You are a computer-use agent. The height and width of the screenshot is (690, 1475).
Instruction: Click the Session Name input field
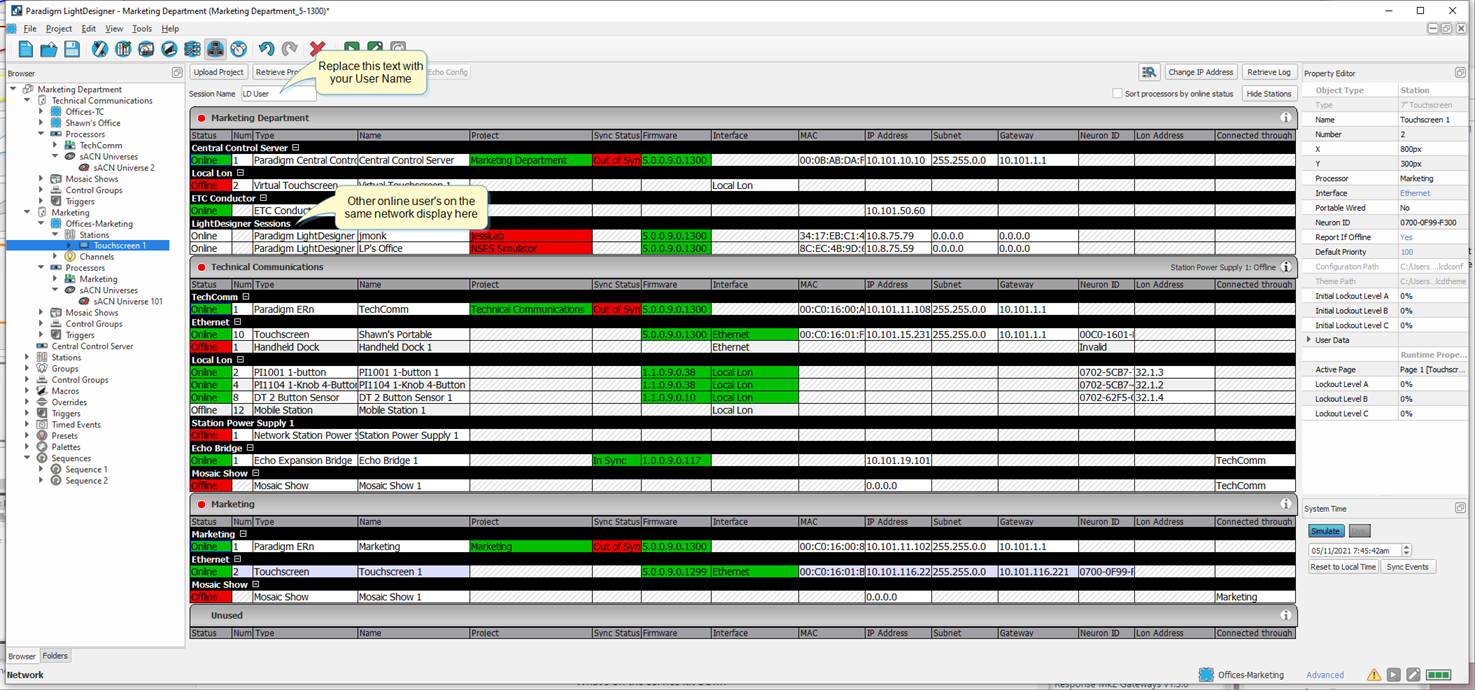(278, 94)
